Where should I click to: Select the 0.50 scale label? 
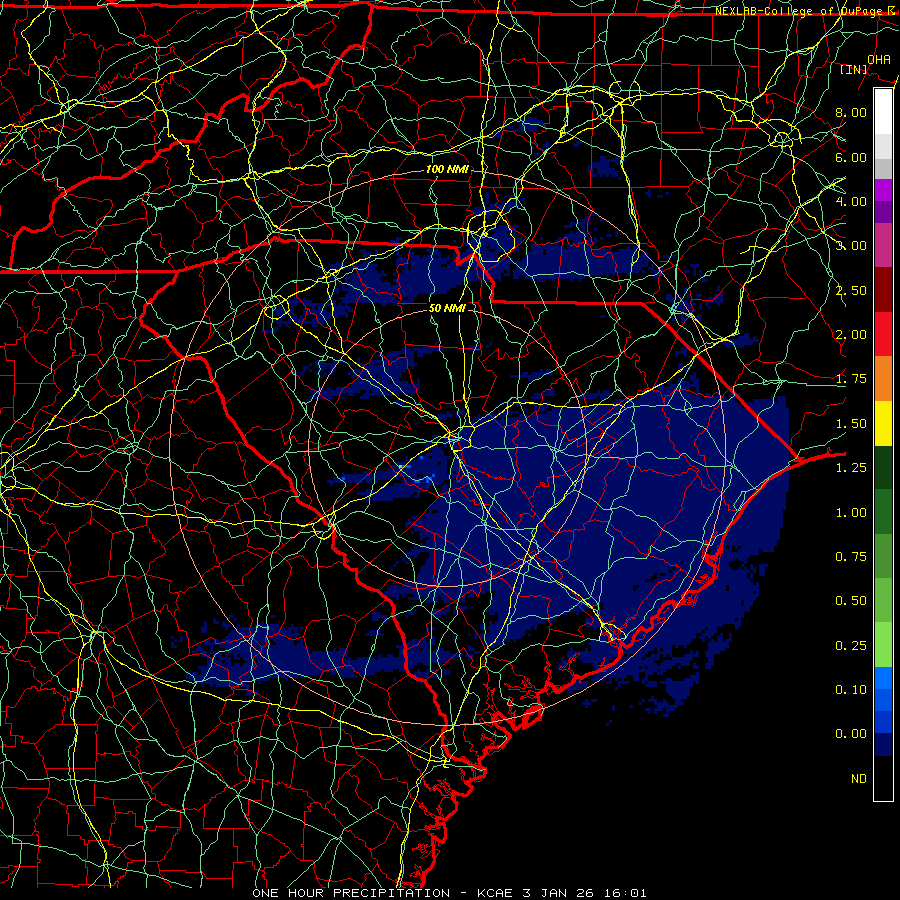click(851, 601)
